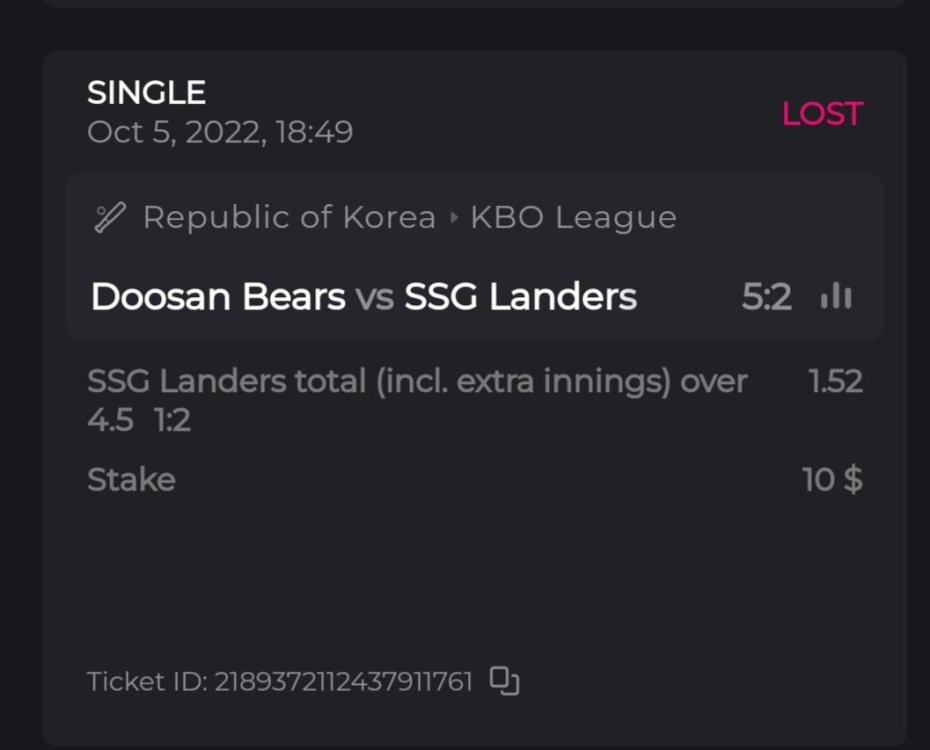Click the arrow between Korea and KBO League
930x750 pixels.
453,218
